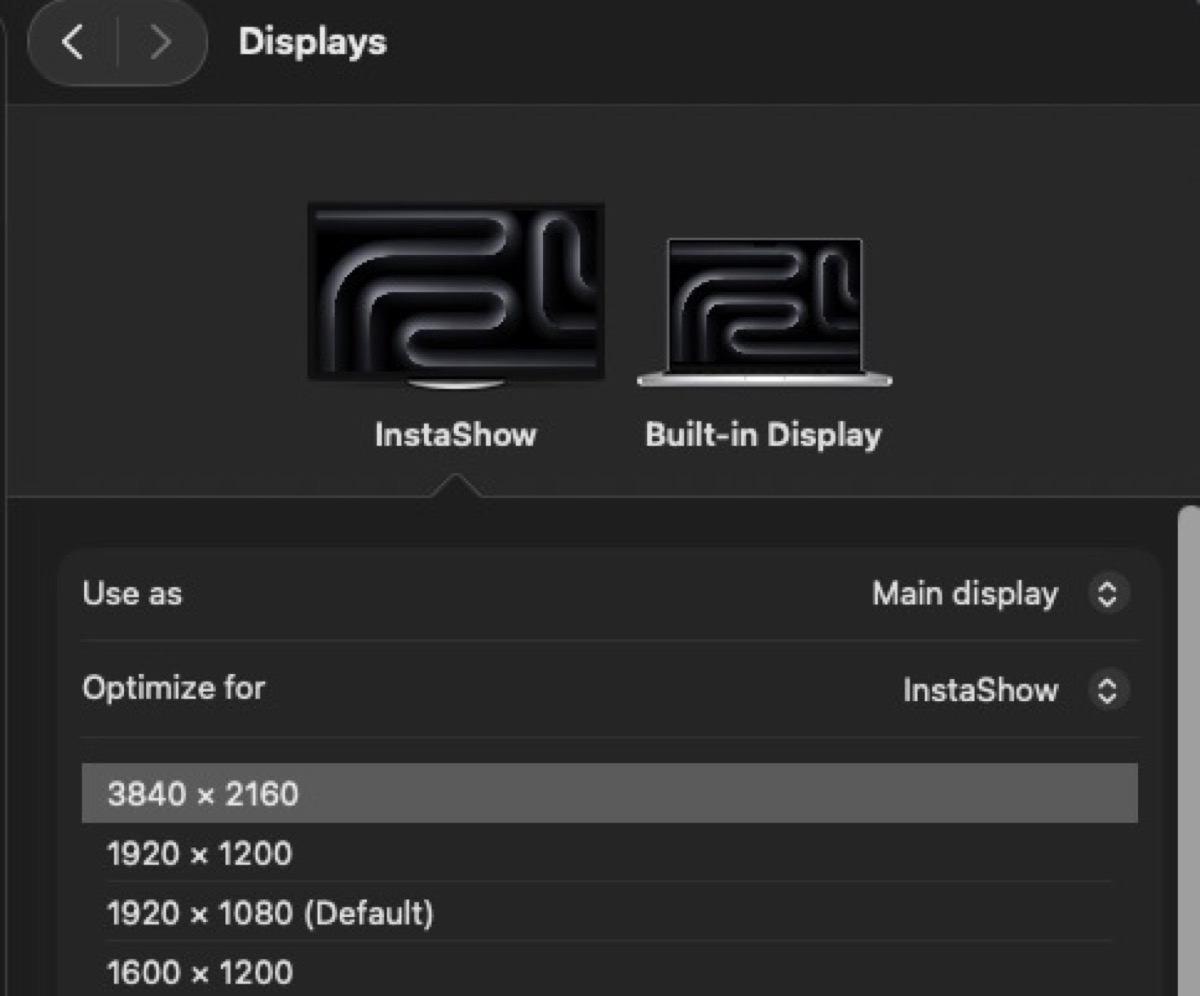The width and height of the screenshot is (1200, 996).
Task: Click the "Use as" row label
Action: 132,594
